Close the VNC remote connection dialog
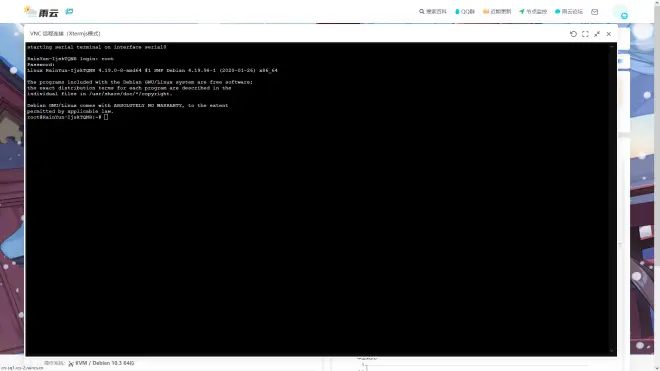The image size is (660, 371). click(609, 34)
